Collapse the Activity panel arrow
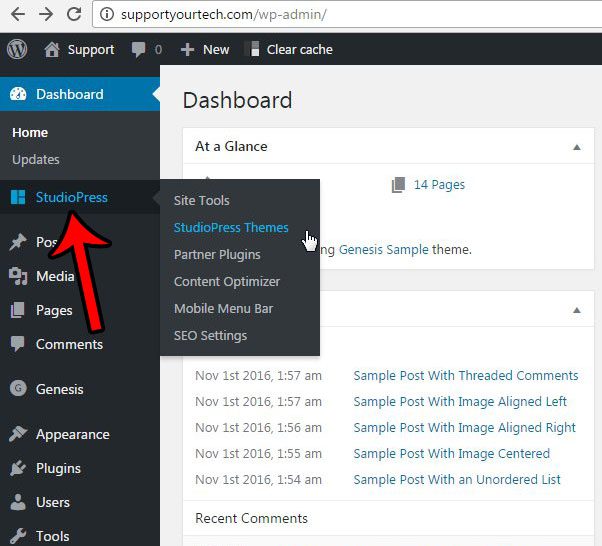The image size is (602, 546). 576,310
